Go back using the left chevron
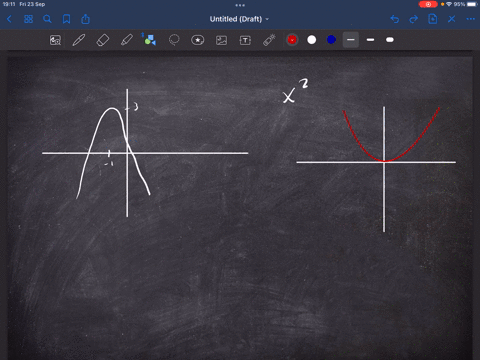 point(9,19)
